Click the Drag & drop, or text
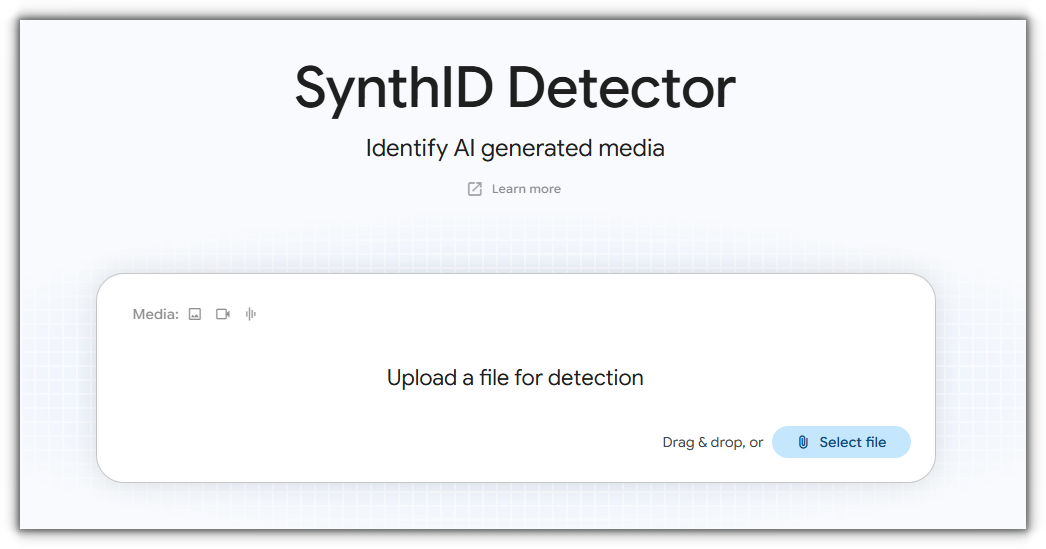 pos(712,442)
